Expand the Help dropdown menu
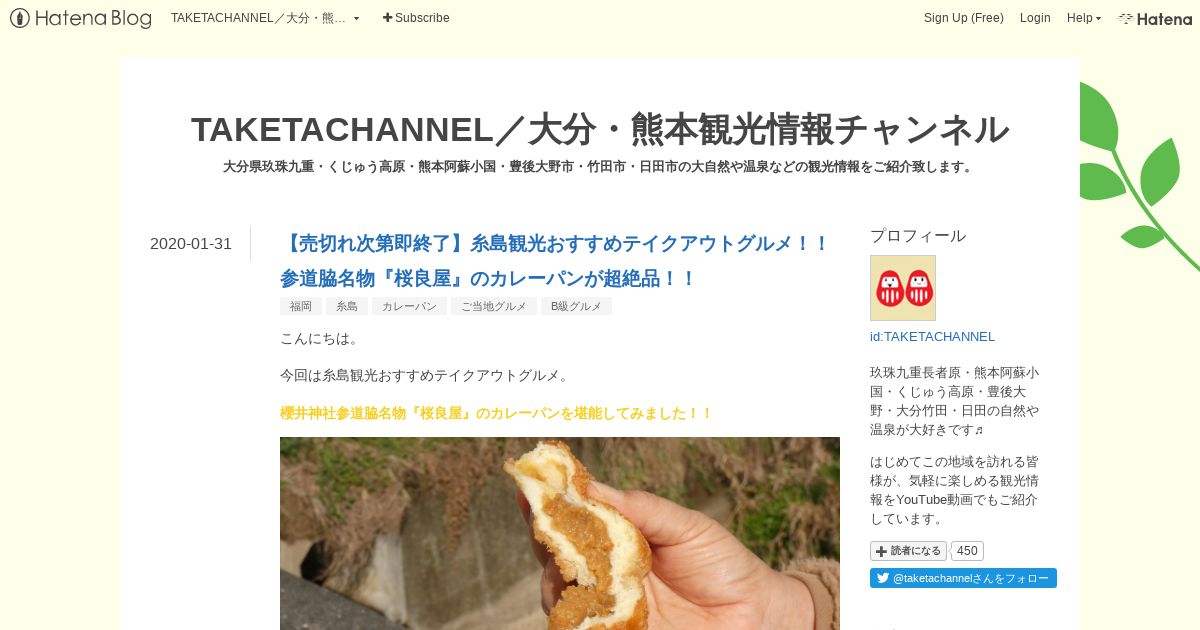 (1084, 18)
